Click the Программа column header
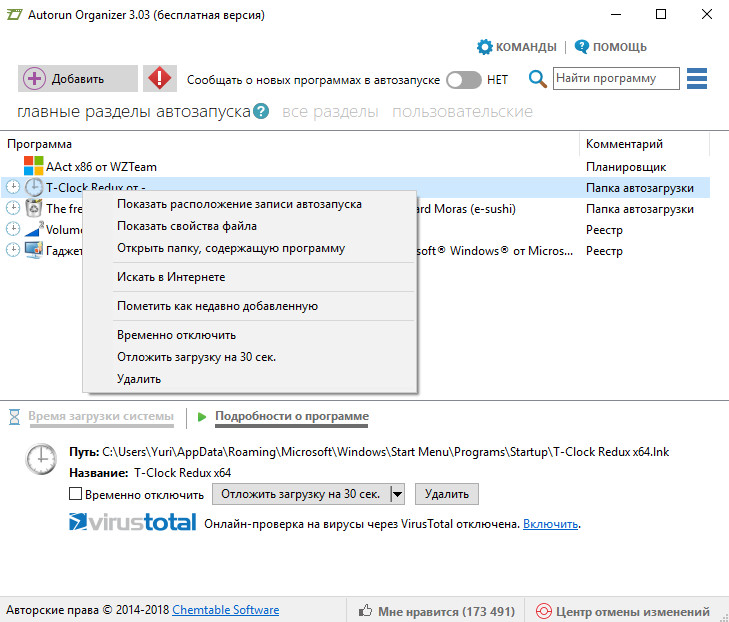729x622 pixels. (40, 144)
